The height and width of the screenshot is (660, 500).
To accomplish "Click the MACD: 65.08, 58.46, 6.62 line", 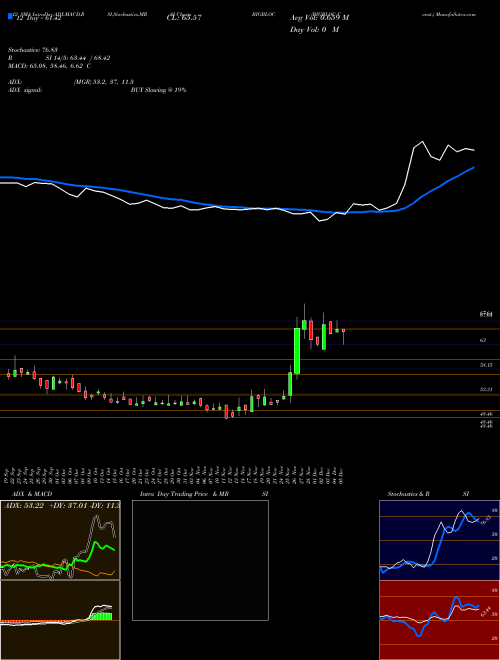I will click(50, 66).
